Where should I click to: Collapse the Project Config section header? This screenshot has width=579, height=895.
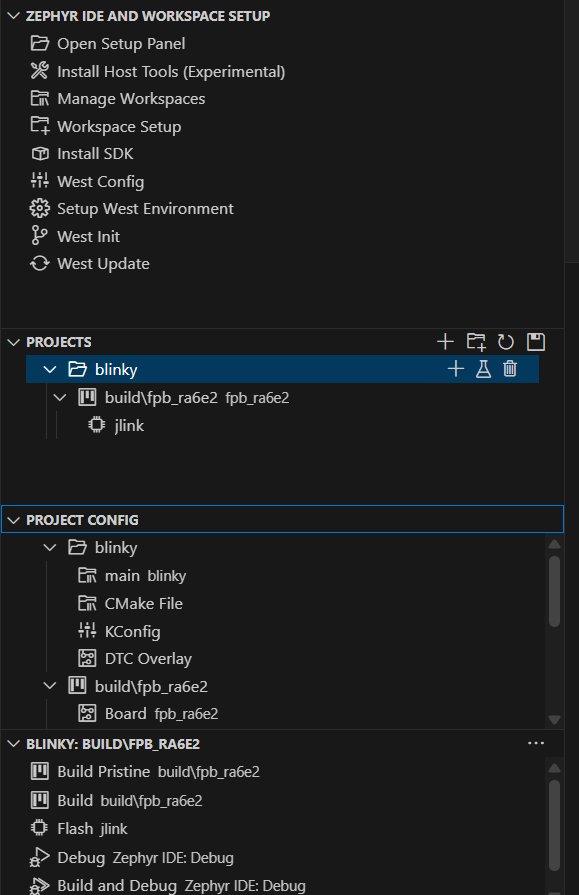[x=14, y=520]
